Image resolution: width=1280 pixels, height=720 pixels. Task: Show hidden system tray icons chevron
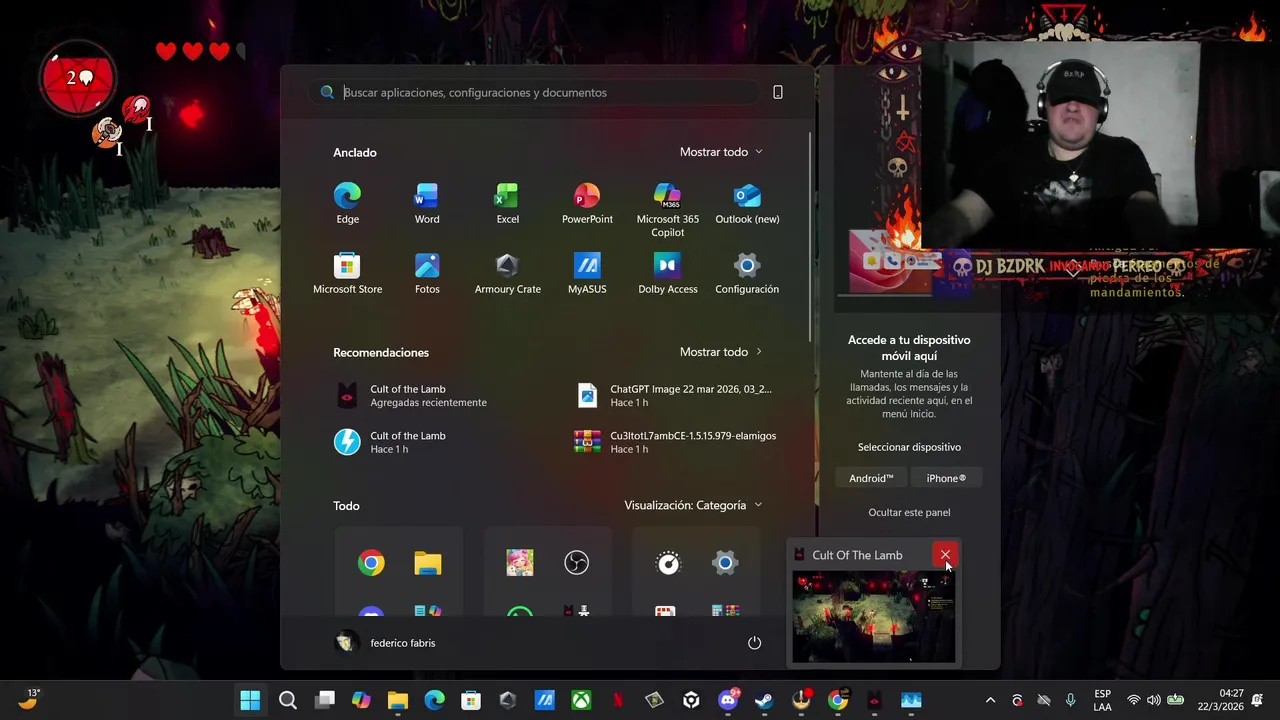coord(990,700)
